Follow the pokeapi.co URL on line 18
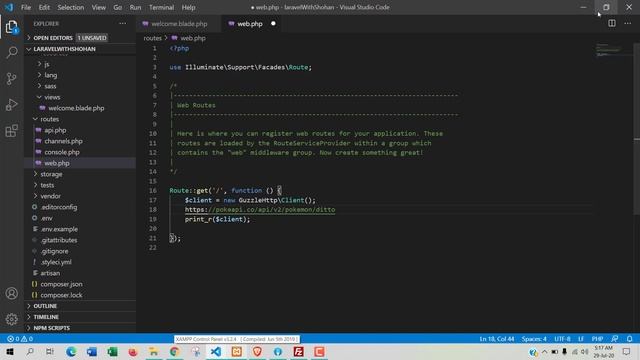This screenshot has width=640, height=360. (260, 210)
